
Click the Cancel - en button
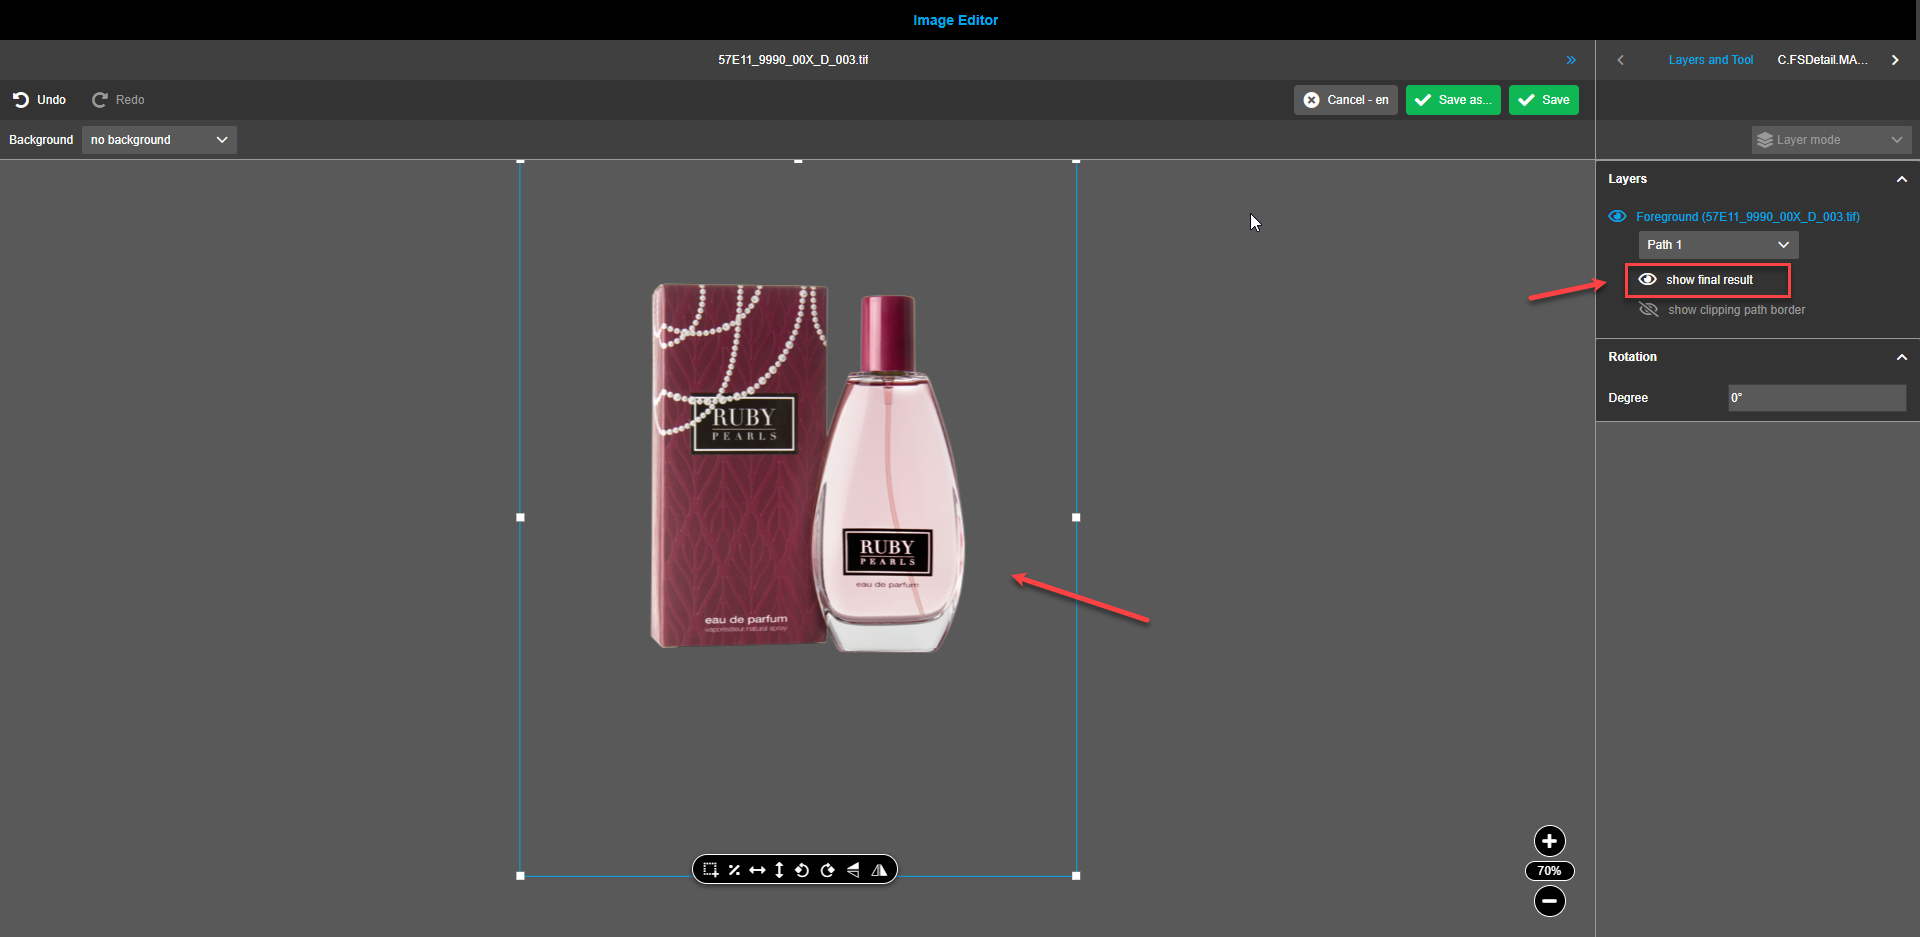tap(1345, 99)
